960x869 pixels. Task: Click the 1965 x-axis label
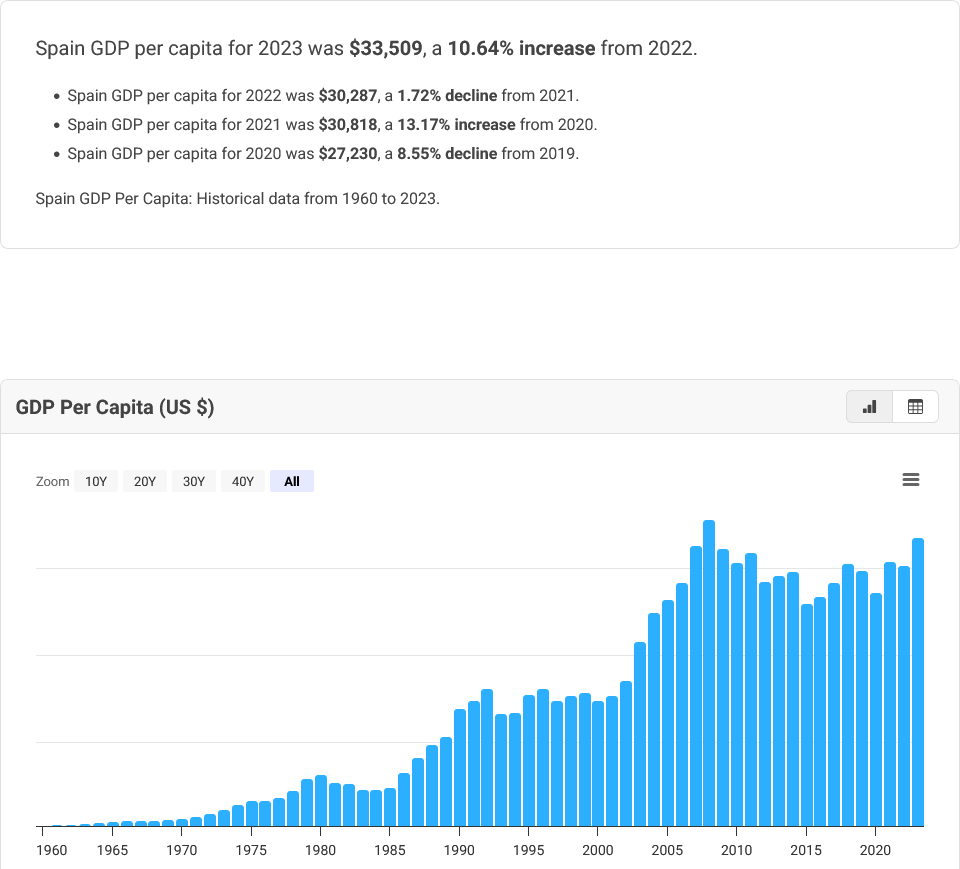113,850
